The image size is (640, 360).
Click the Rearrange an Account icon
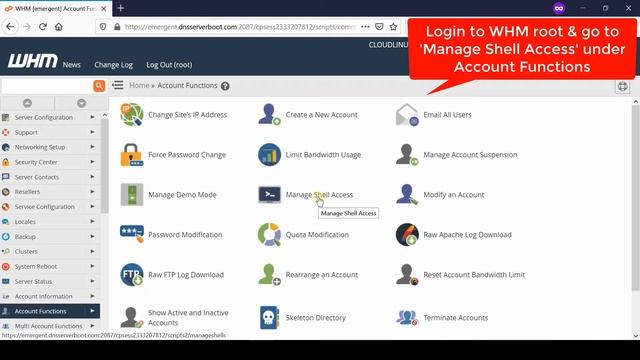click(269, 275)
